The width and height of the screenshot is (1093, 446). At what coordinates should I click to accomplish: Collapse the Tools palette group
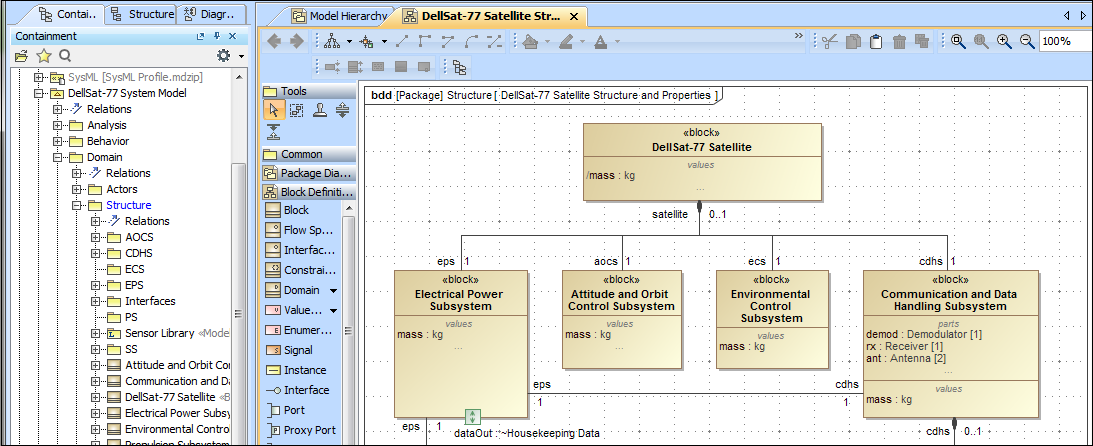pos(309,91)
